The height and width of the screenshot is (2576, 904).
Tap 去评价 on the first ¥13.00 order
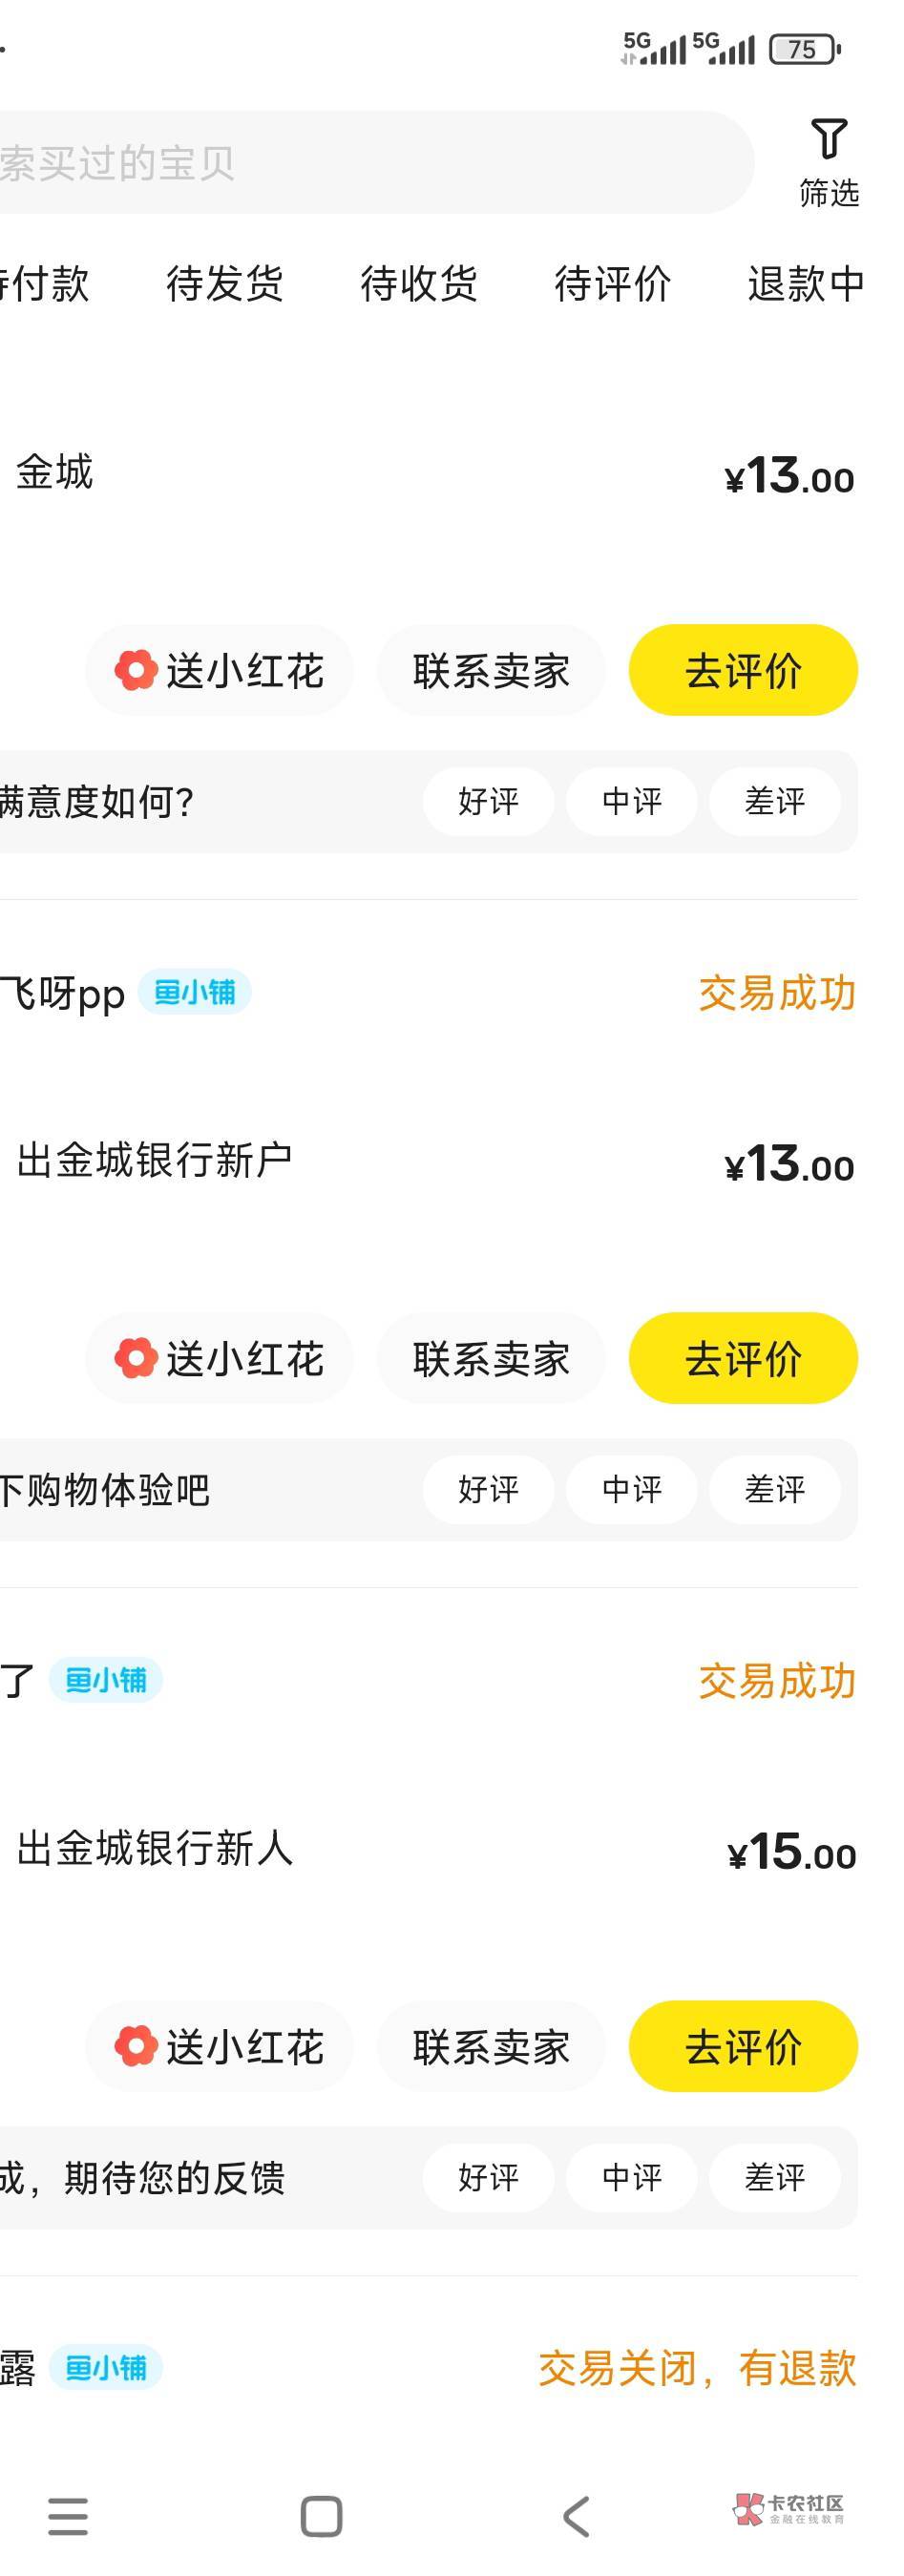pos(743,670)
